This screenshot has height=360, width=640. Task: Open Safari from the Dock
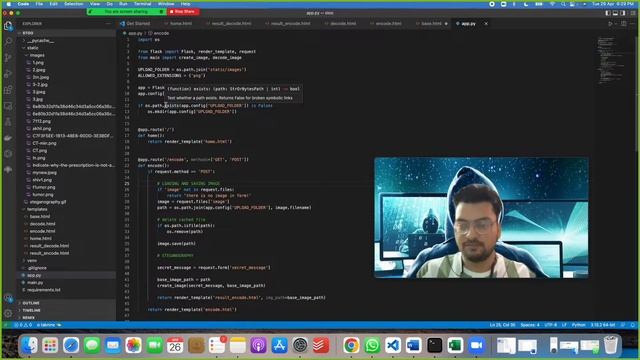point(71,345)
